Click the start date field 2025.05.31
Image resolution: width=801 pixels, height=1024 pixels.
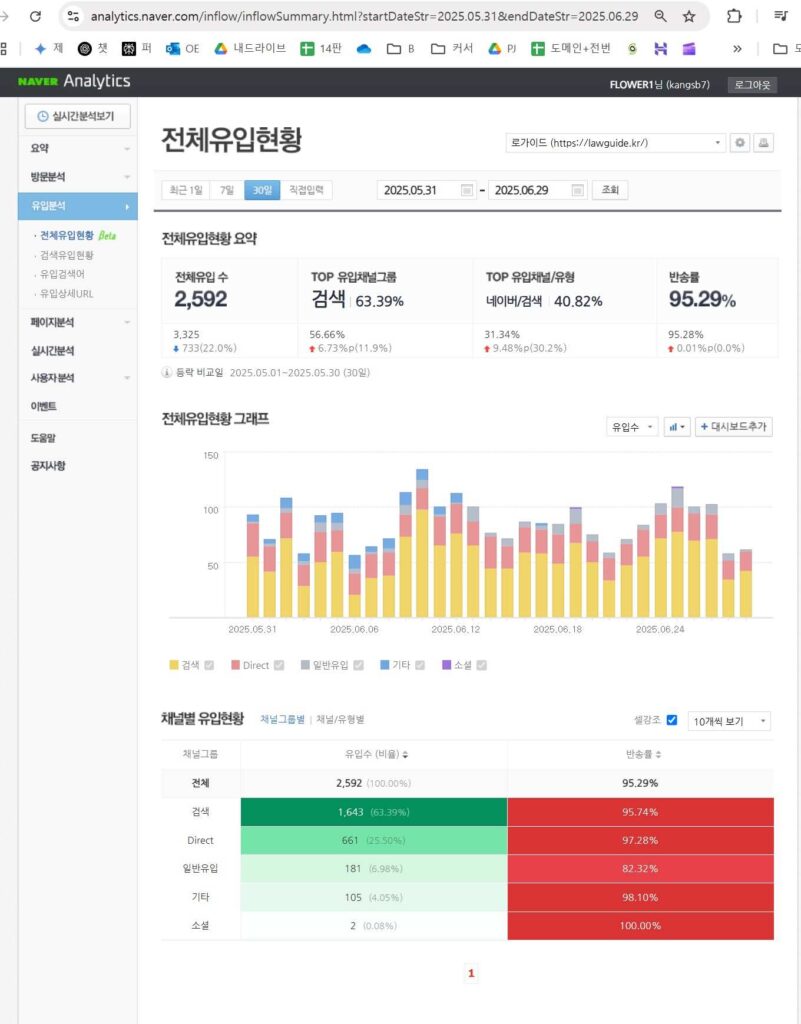426,190
